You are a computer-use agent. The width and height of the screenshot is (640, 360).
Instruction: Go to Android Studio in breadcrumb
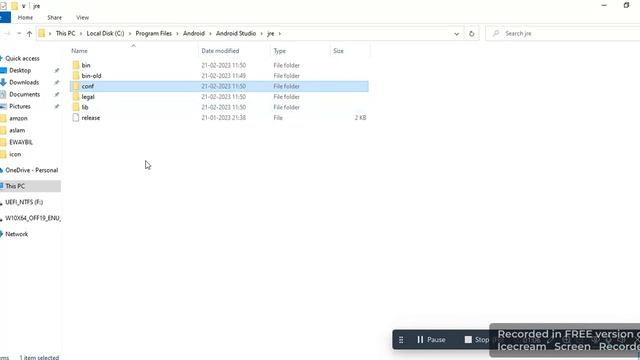pyautogui.click(x=236, y=33)
